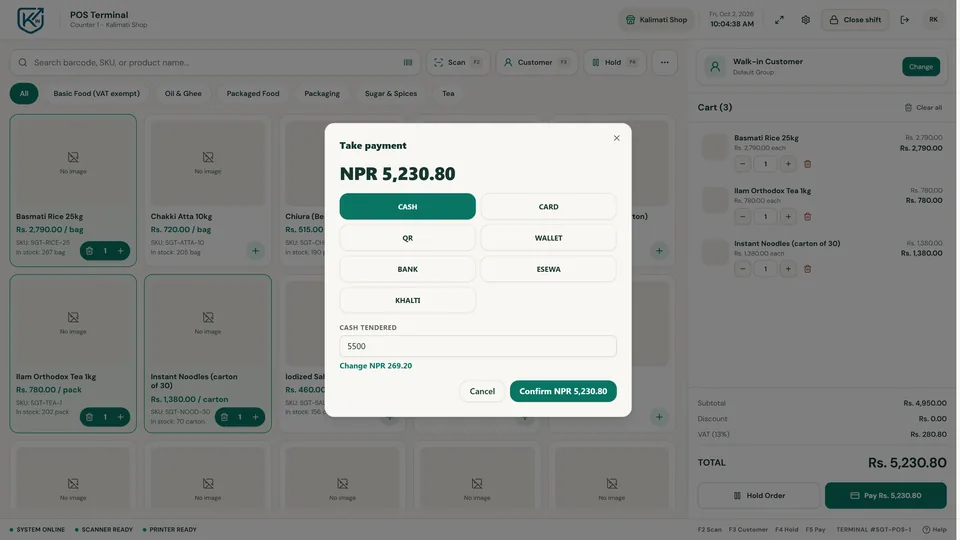Screen dimensions: 960x540
Task: Click the Chakki Atta 10kg product thumbnail
Action: (x=208, y=163)
